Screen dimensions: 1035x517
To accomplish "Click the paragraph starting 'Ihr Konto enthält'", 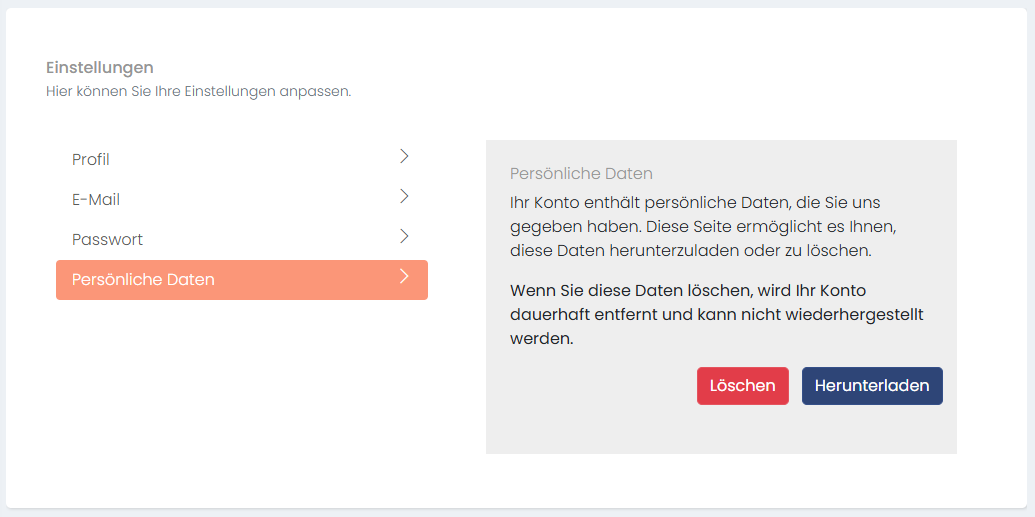I will (695, 226).
